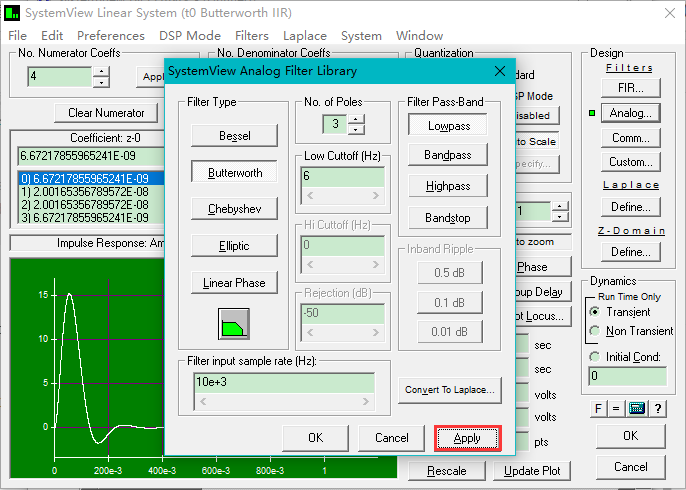Click the Update Plot button
The height and width of the screenshot is (490, 686).
532,471
